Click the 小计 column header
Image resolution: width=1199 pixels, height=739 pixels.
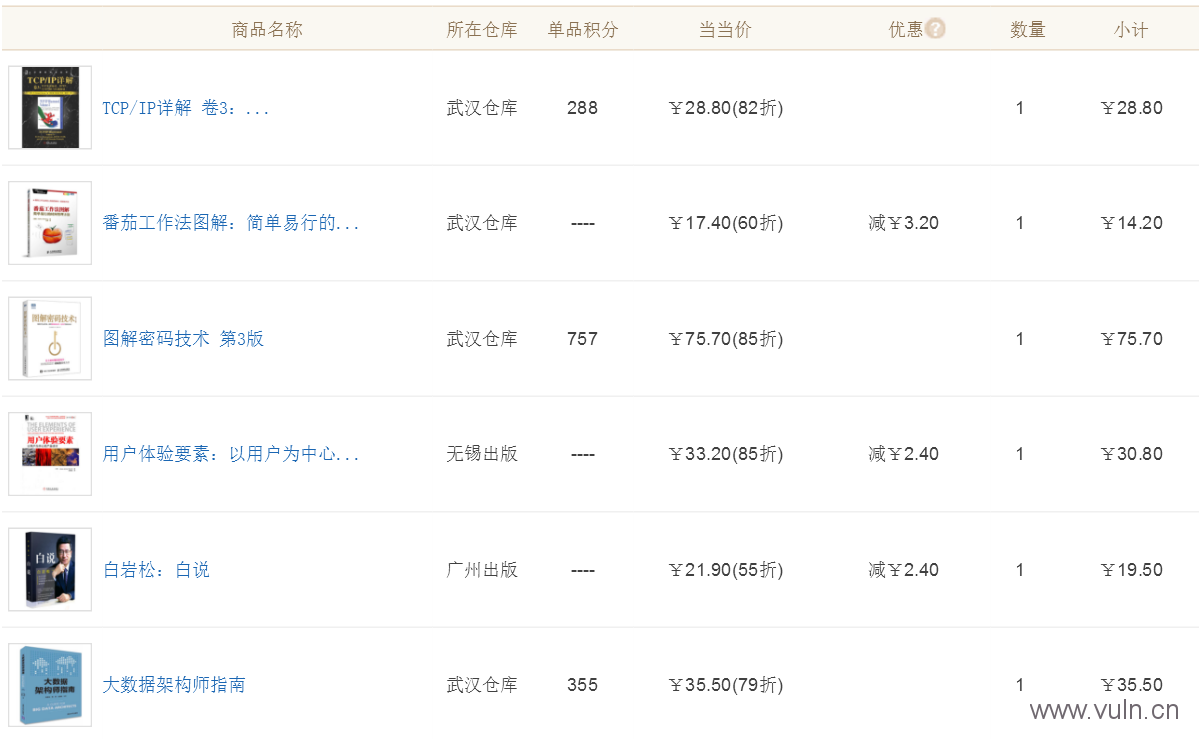(1131, 30)
